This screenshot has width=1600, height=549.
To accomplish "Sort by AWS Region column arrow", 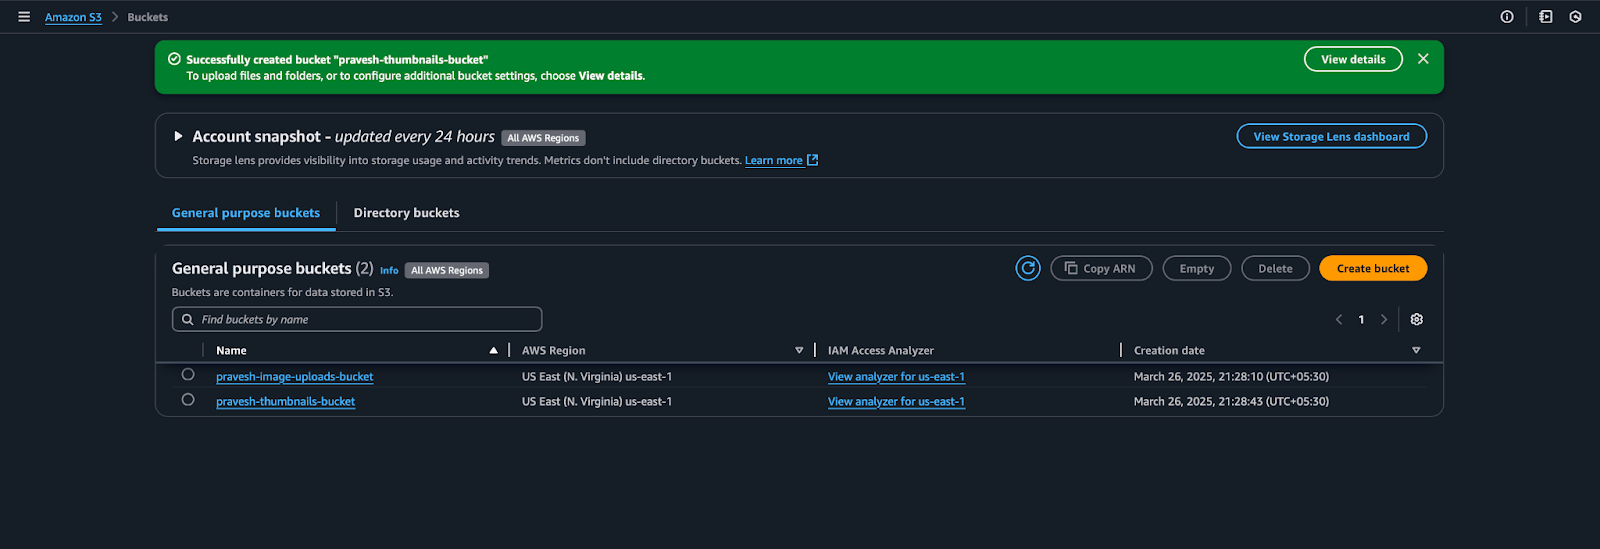I will [799, 351].
